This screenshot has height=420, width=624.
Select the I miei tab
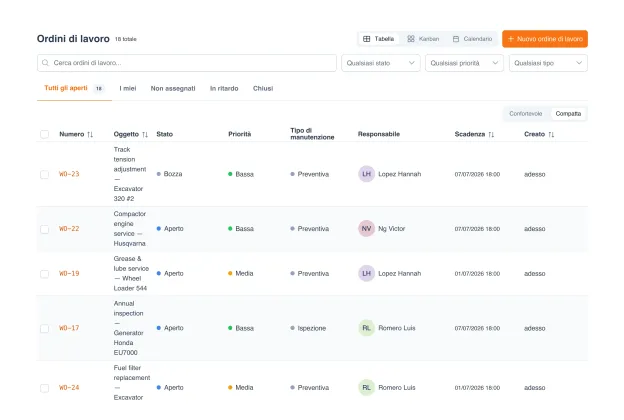click(128, 88)
